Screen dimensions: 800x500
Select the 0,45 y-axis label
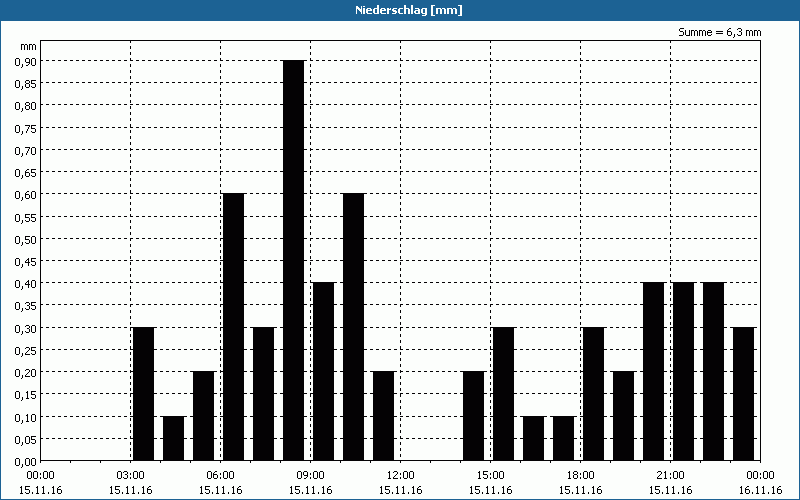[26, 261]
